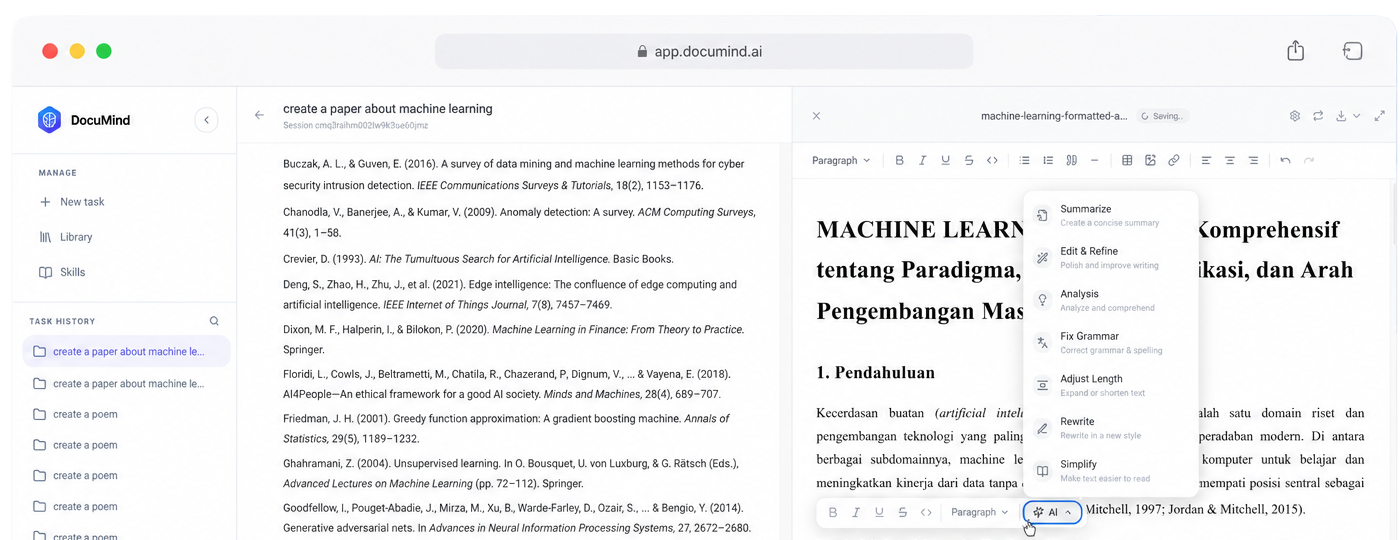
Task: Insert an image
Action: point(1150,160)
